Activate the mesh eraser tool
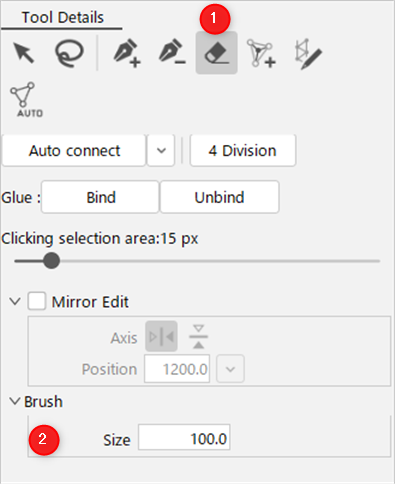This screenshot has height=484, width=395. point(217,53)
